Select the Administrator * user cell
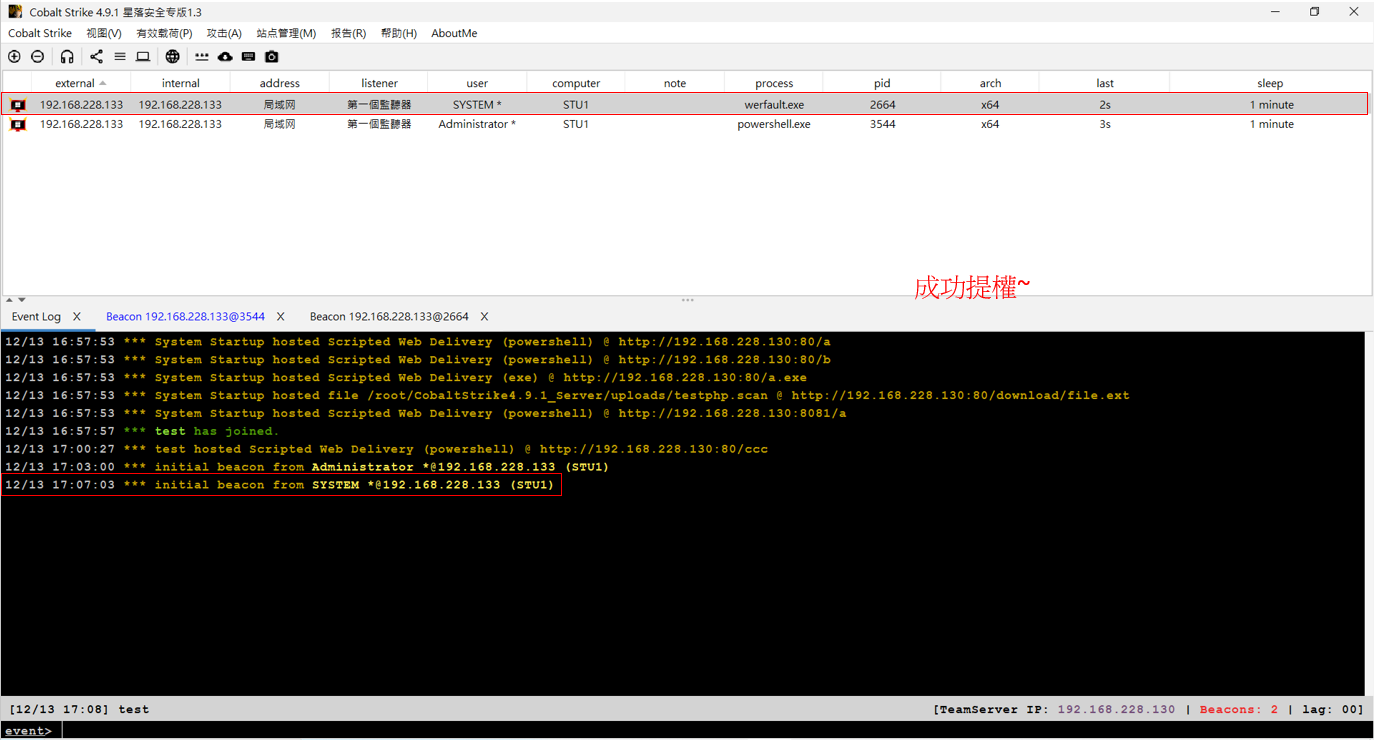1374x740 pixels. click(x=477, y=125)
